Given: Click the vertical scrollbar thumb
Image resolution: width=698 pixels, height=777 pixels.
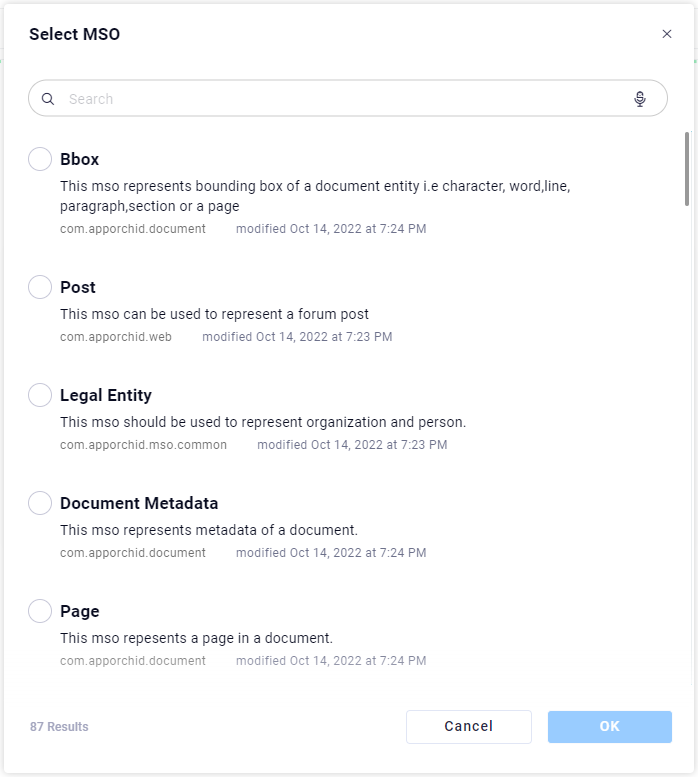Looking at the screenshot, I should click(x=687, y=168).
